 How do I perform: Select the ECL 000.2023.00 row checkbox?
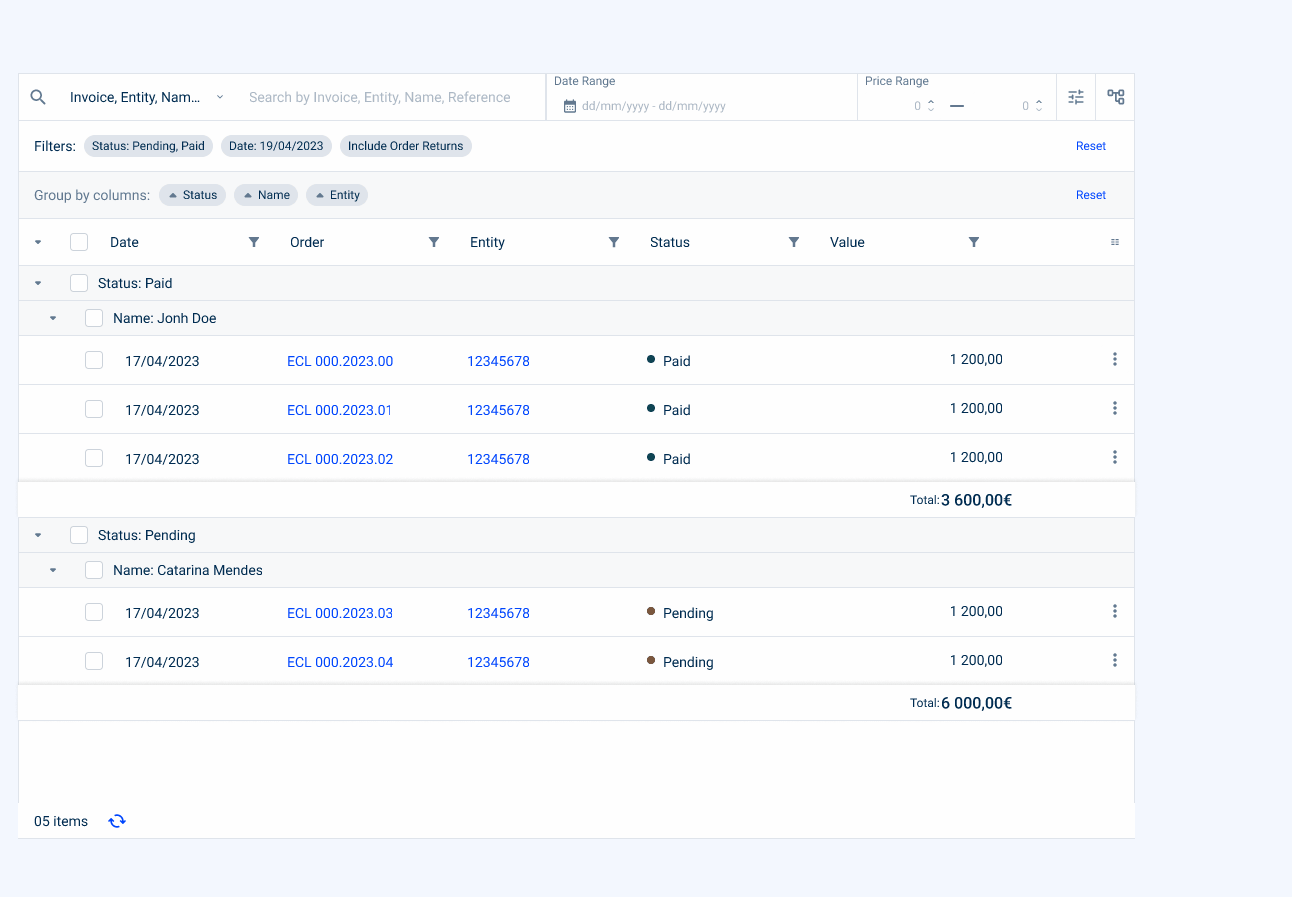tap(94, 360)
